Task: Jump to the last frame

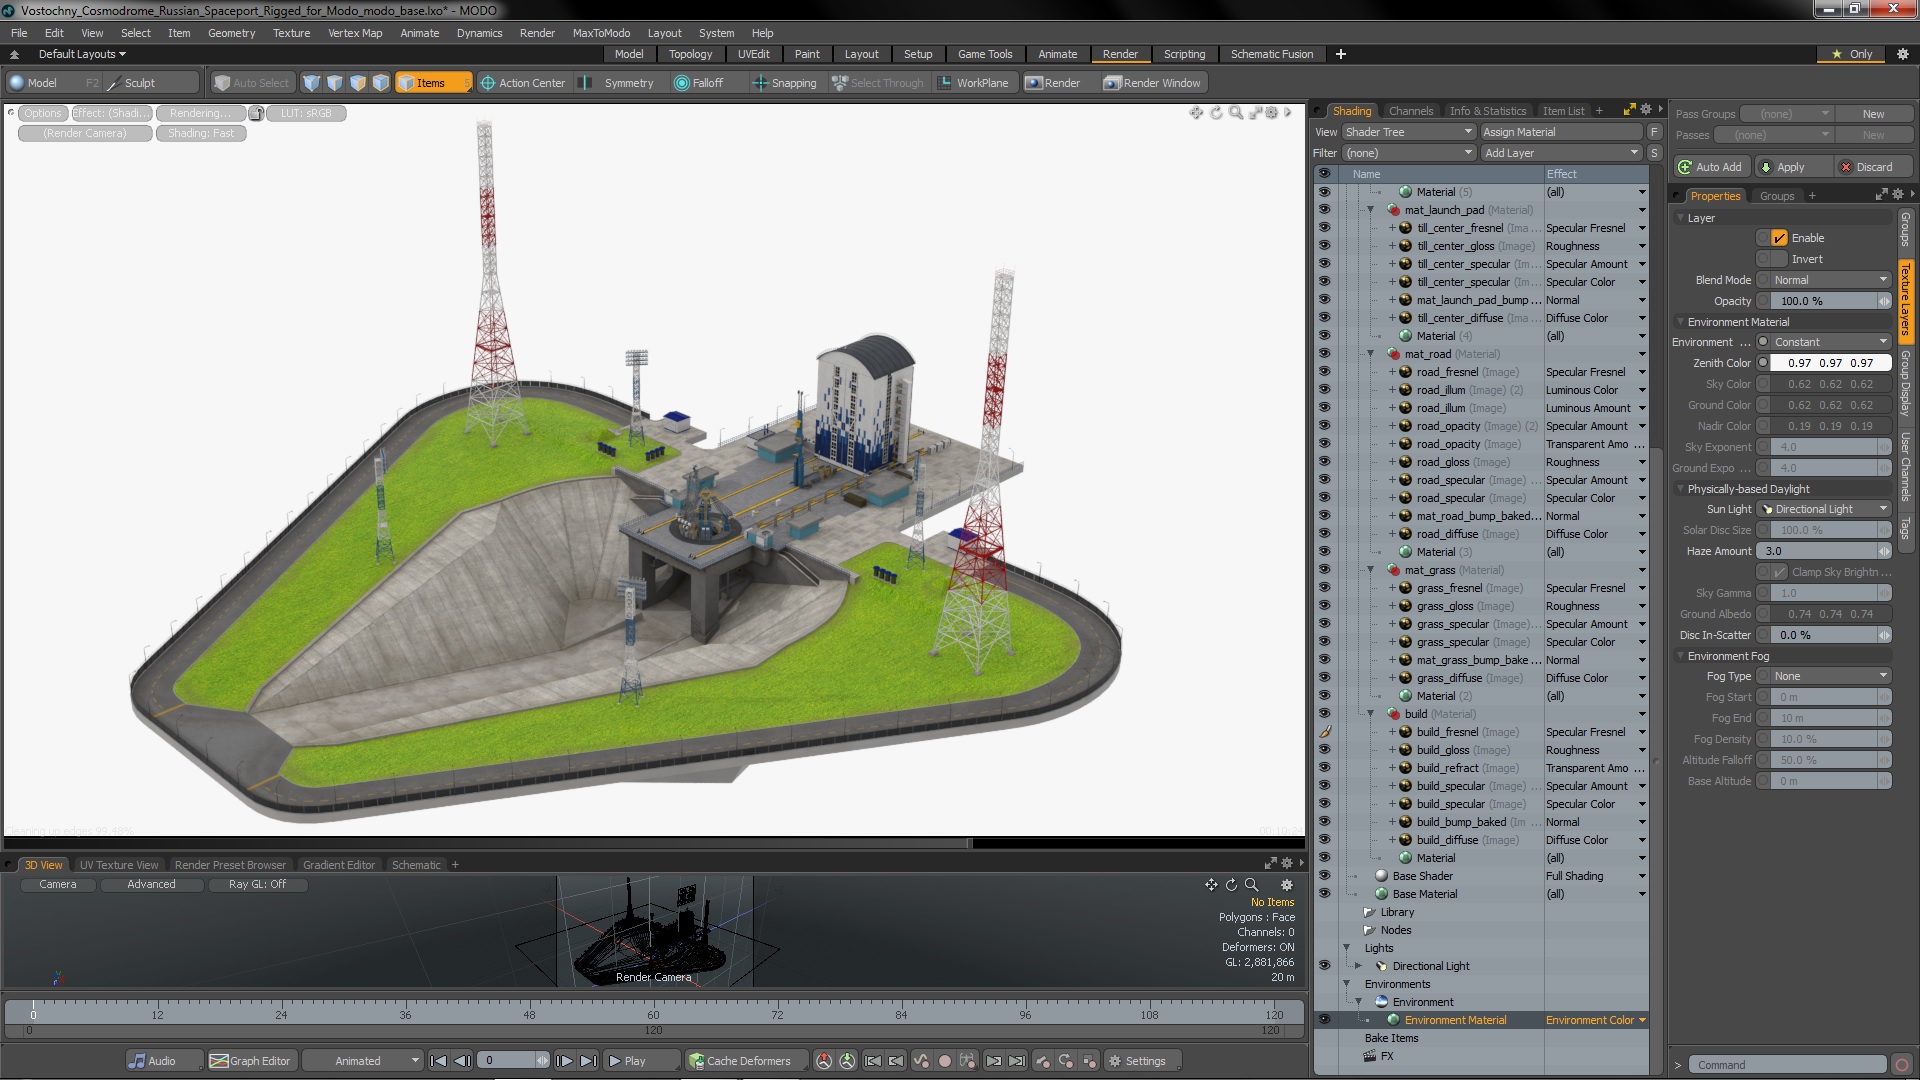Action: click(x=589, y=1061)
